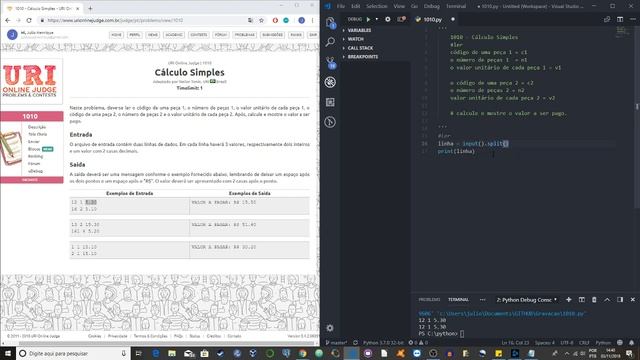Open more panel tabs ellipsis
The image size is (640, 360).
click(x=482, y=300)
